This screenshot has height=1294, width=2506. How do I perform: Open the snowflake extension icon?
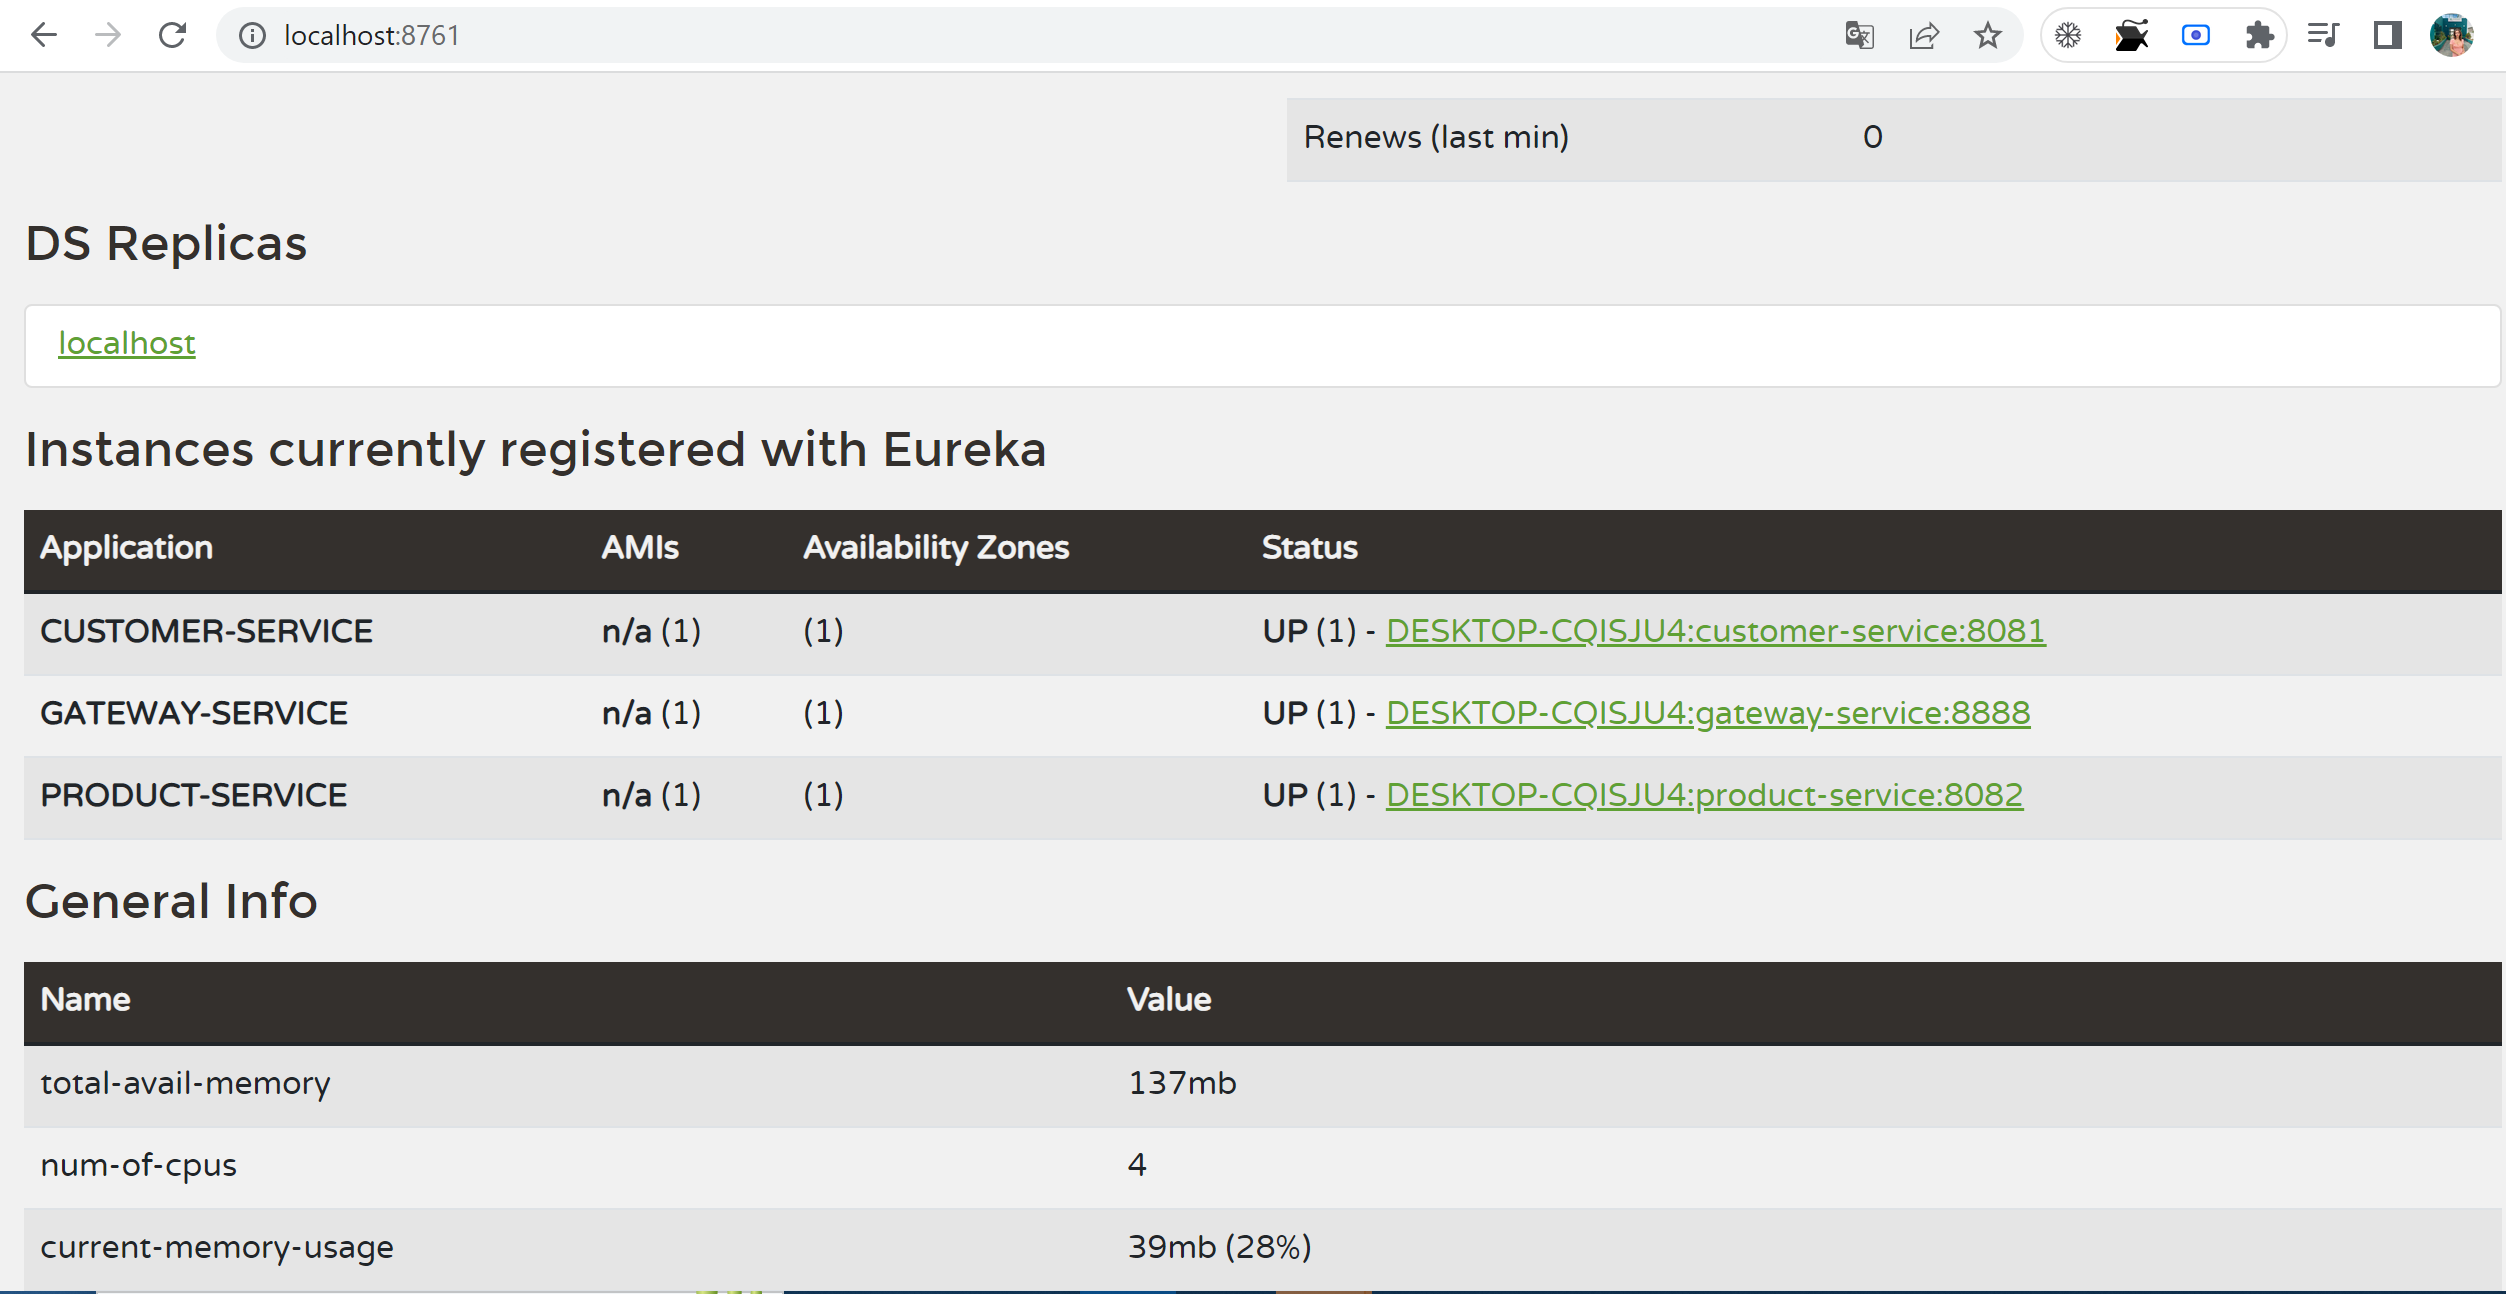point(2068,36)
